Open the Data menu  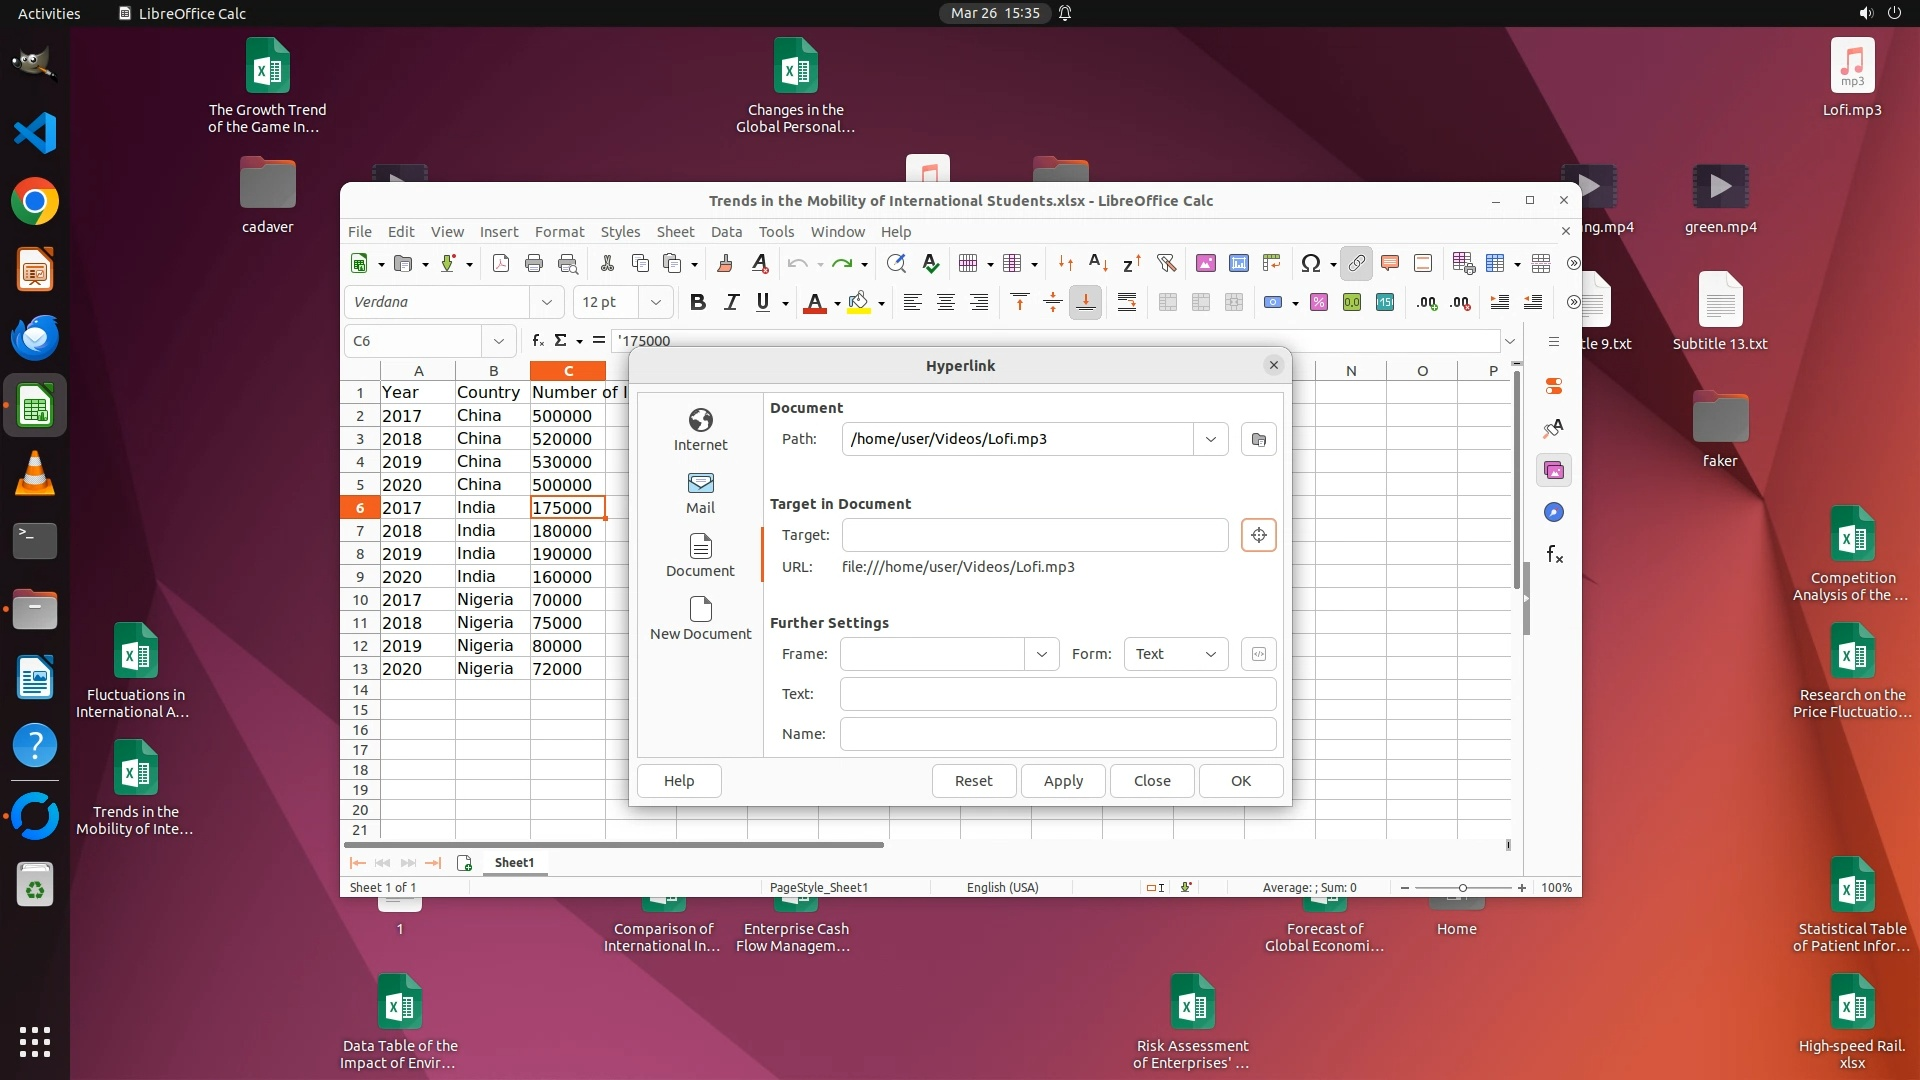(x=726, y=231)
